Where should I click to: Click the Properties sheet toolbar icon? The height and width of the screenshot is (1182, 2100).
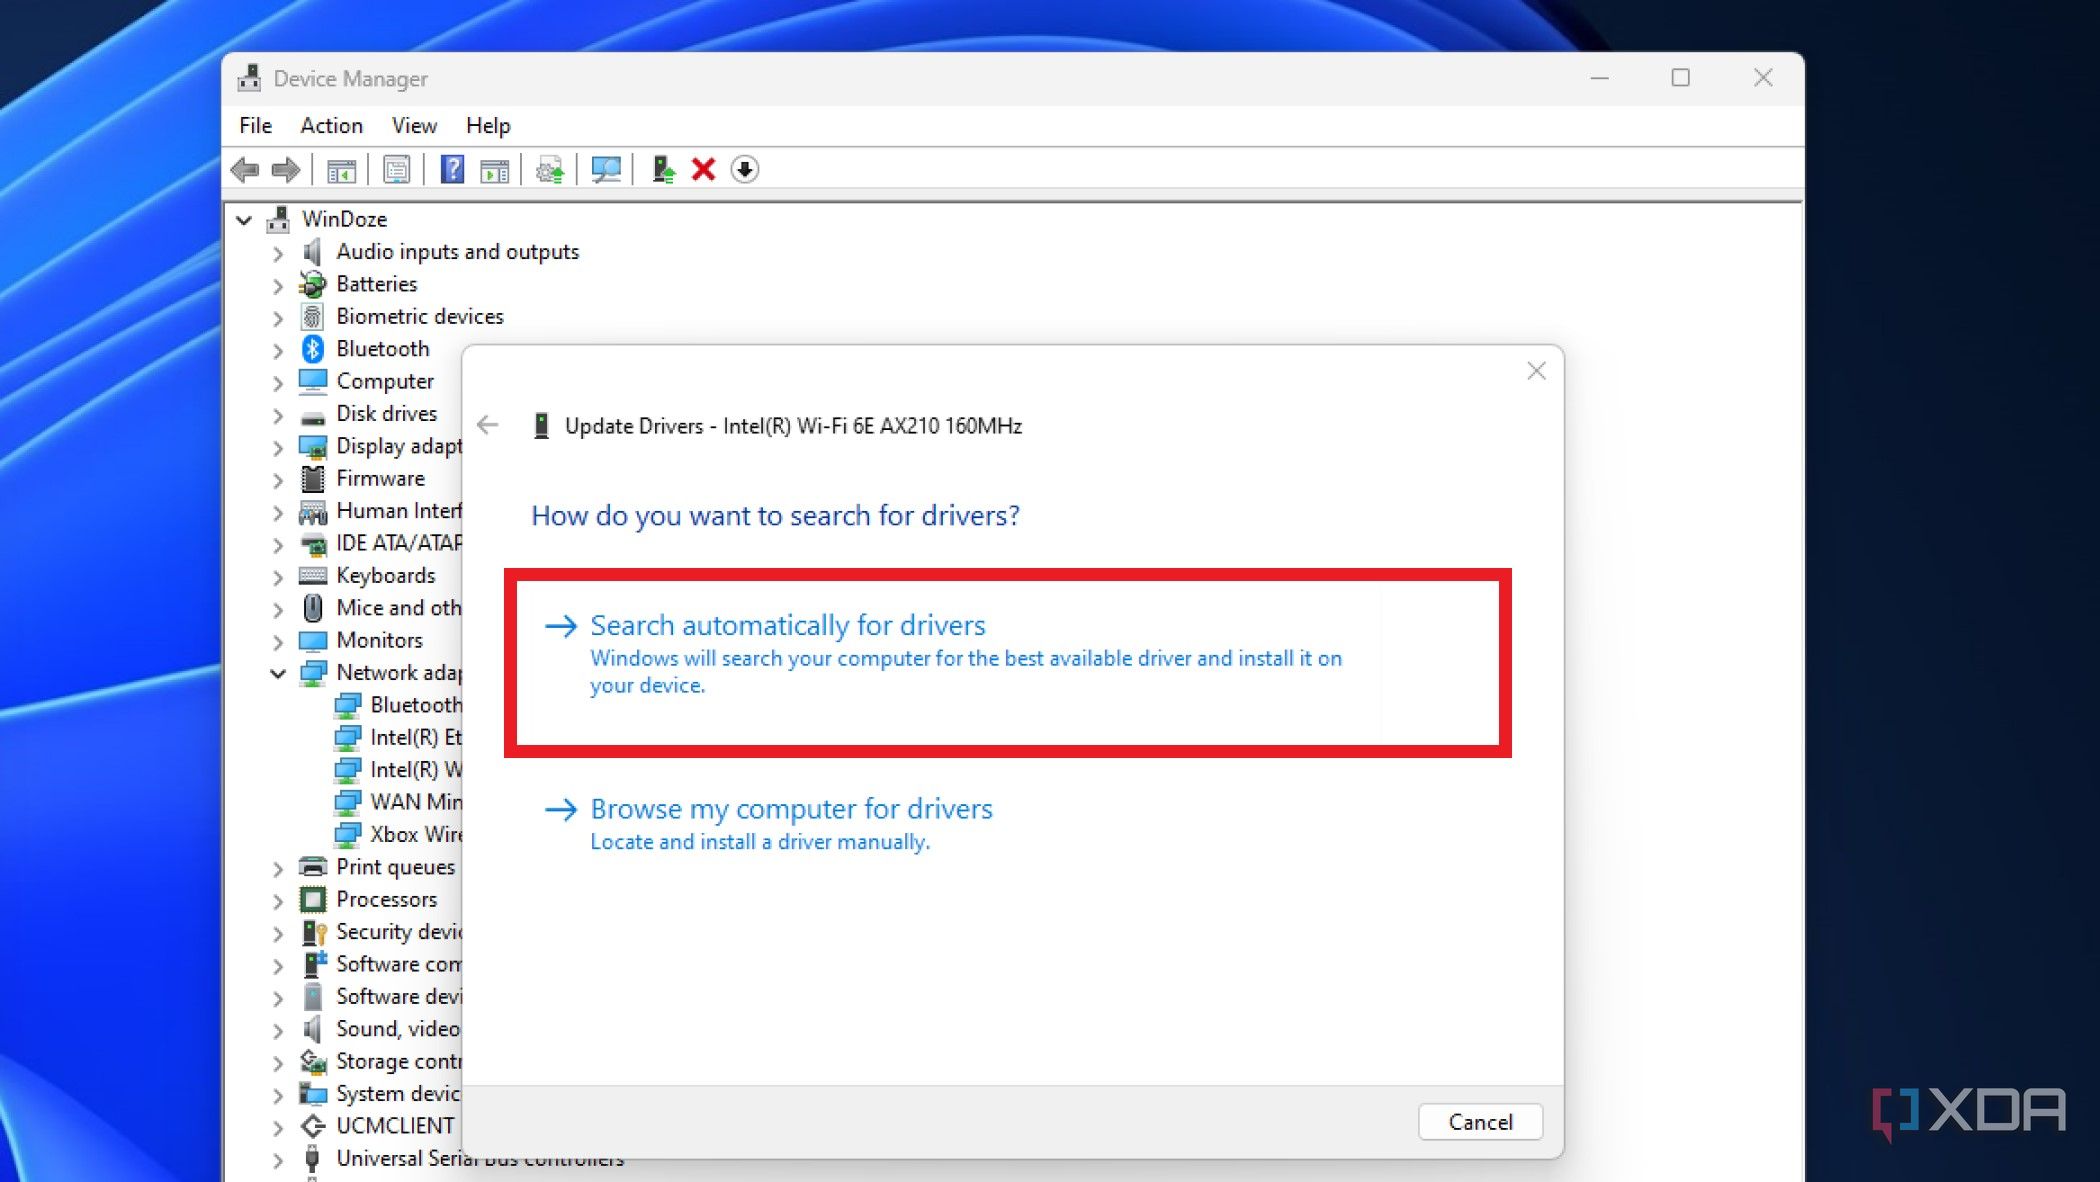[x=396, y=170]
